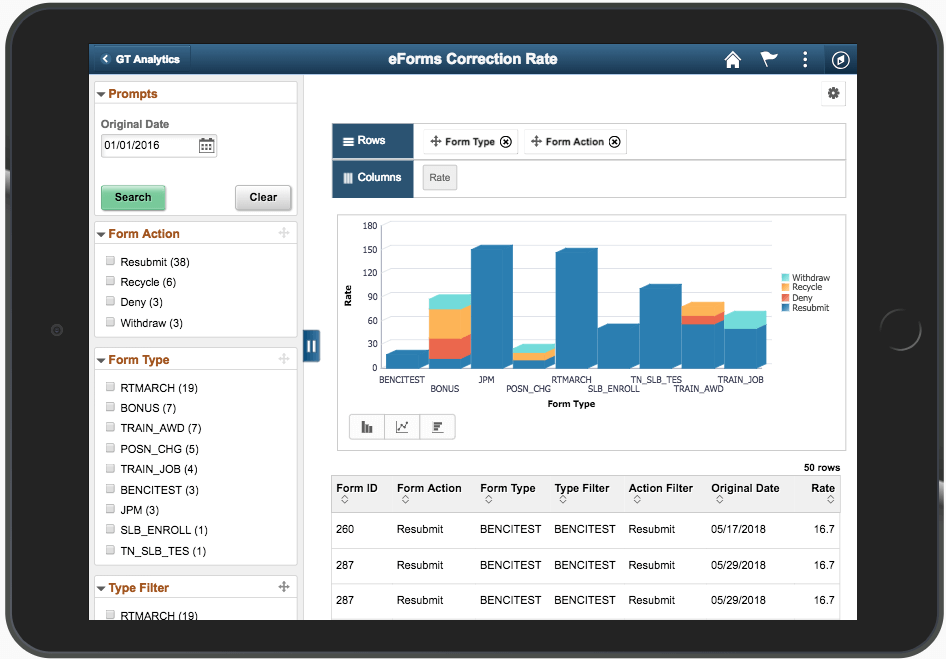The width and height of the screenshot is (946, 659).
Task: Collapse the Form Action facet
Action: (101, 234)
